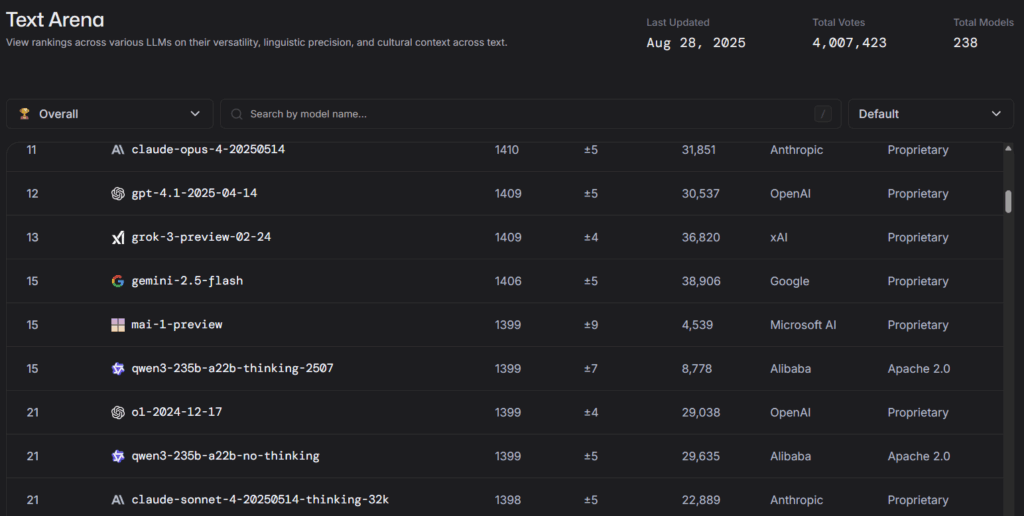Click the vote count 22,889

point(701,500)
